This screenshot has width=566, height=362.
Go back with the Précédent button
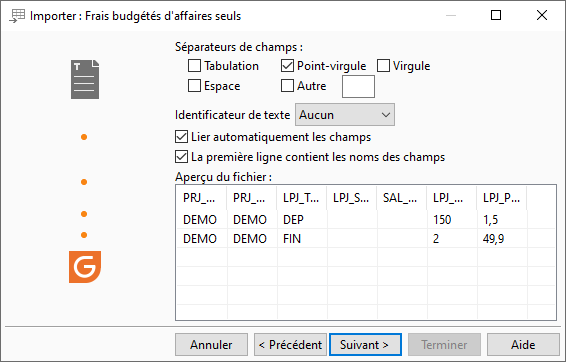coord(291,345)
